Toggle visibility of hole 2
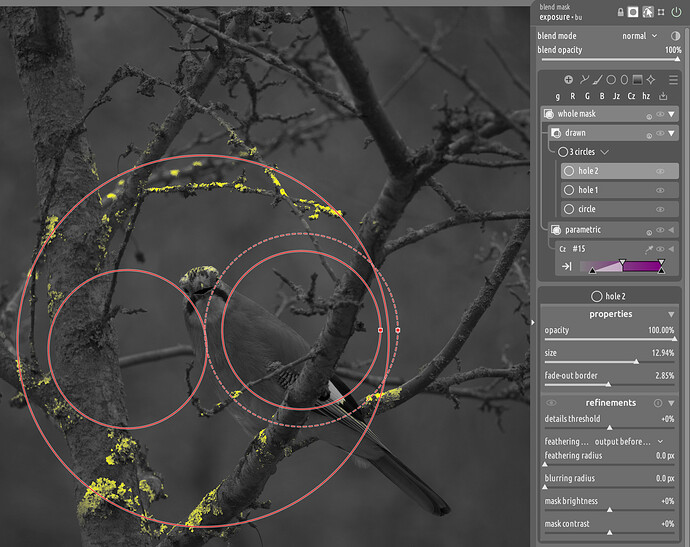 tap(660, 171)
